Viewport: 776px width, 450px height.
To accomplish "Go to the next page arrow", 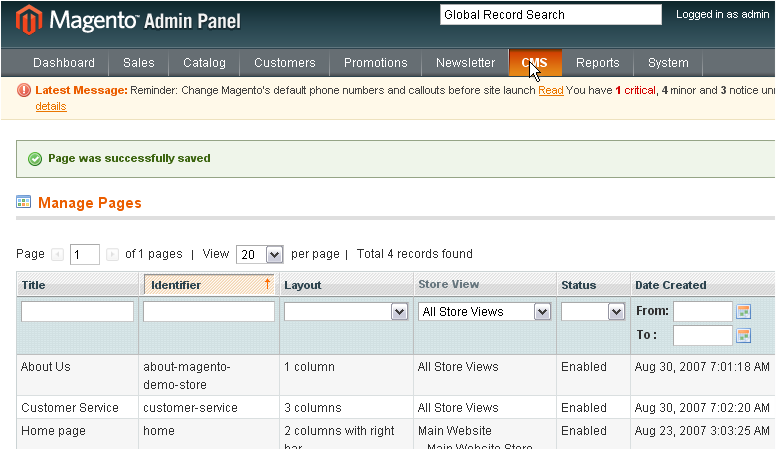I will [112, 255].
